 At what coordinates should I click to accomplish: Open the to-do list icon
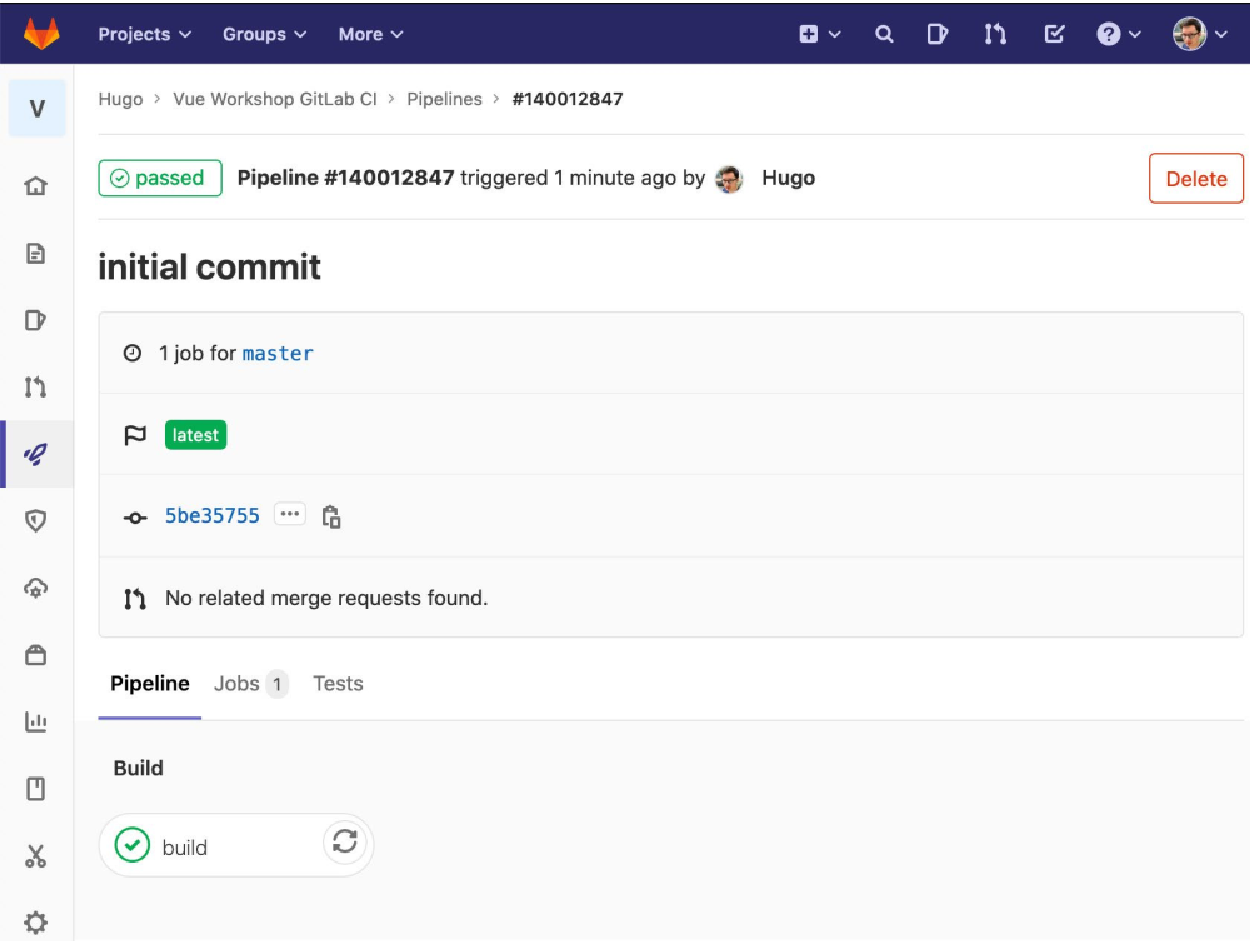pos(1053,34)
